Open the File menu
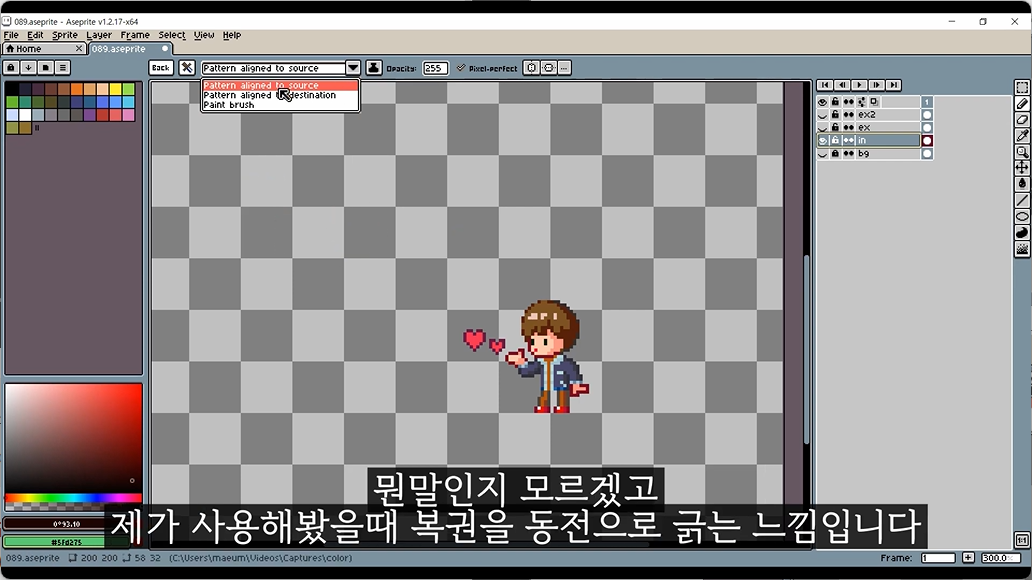The width and height of the screenshot is (1032, 580). pyautogui.click(x=11, y=35)
